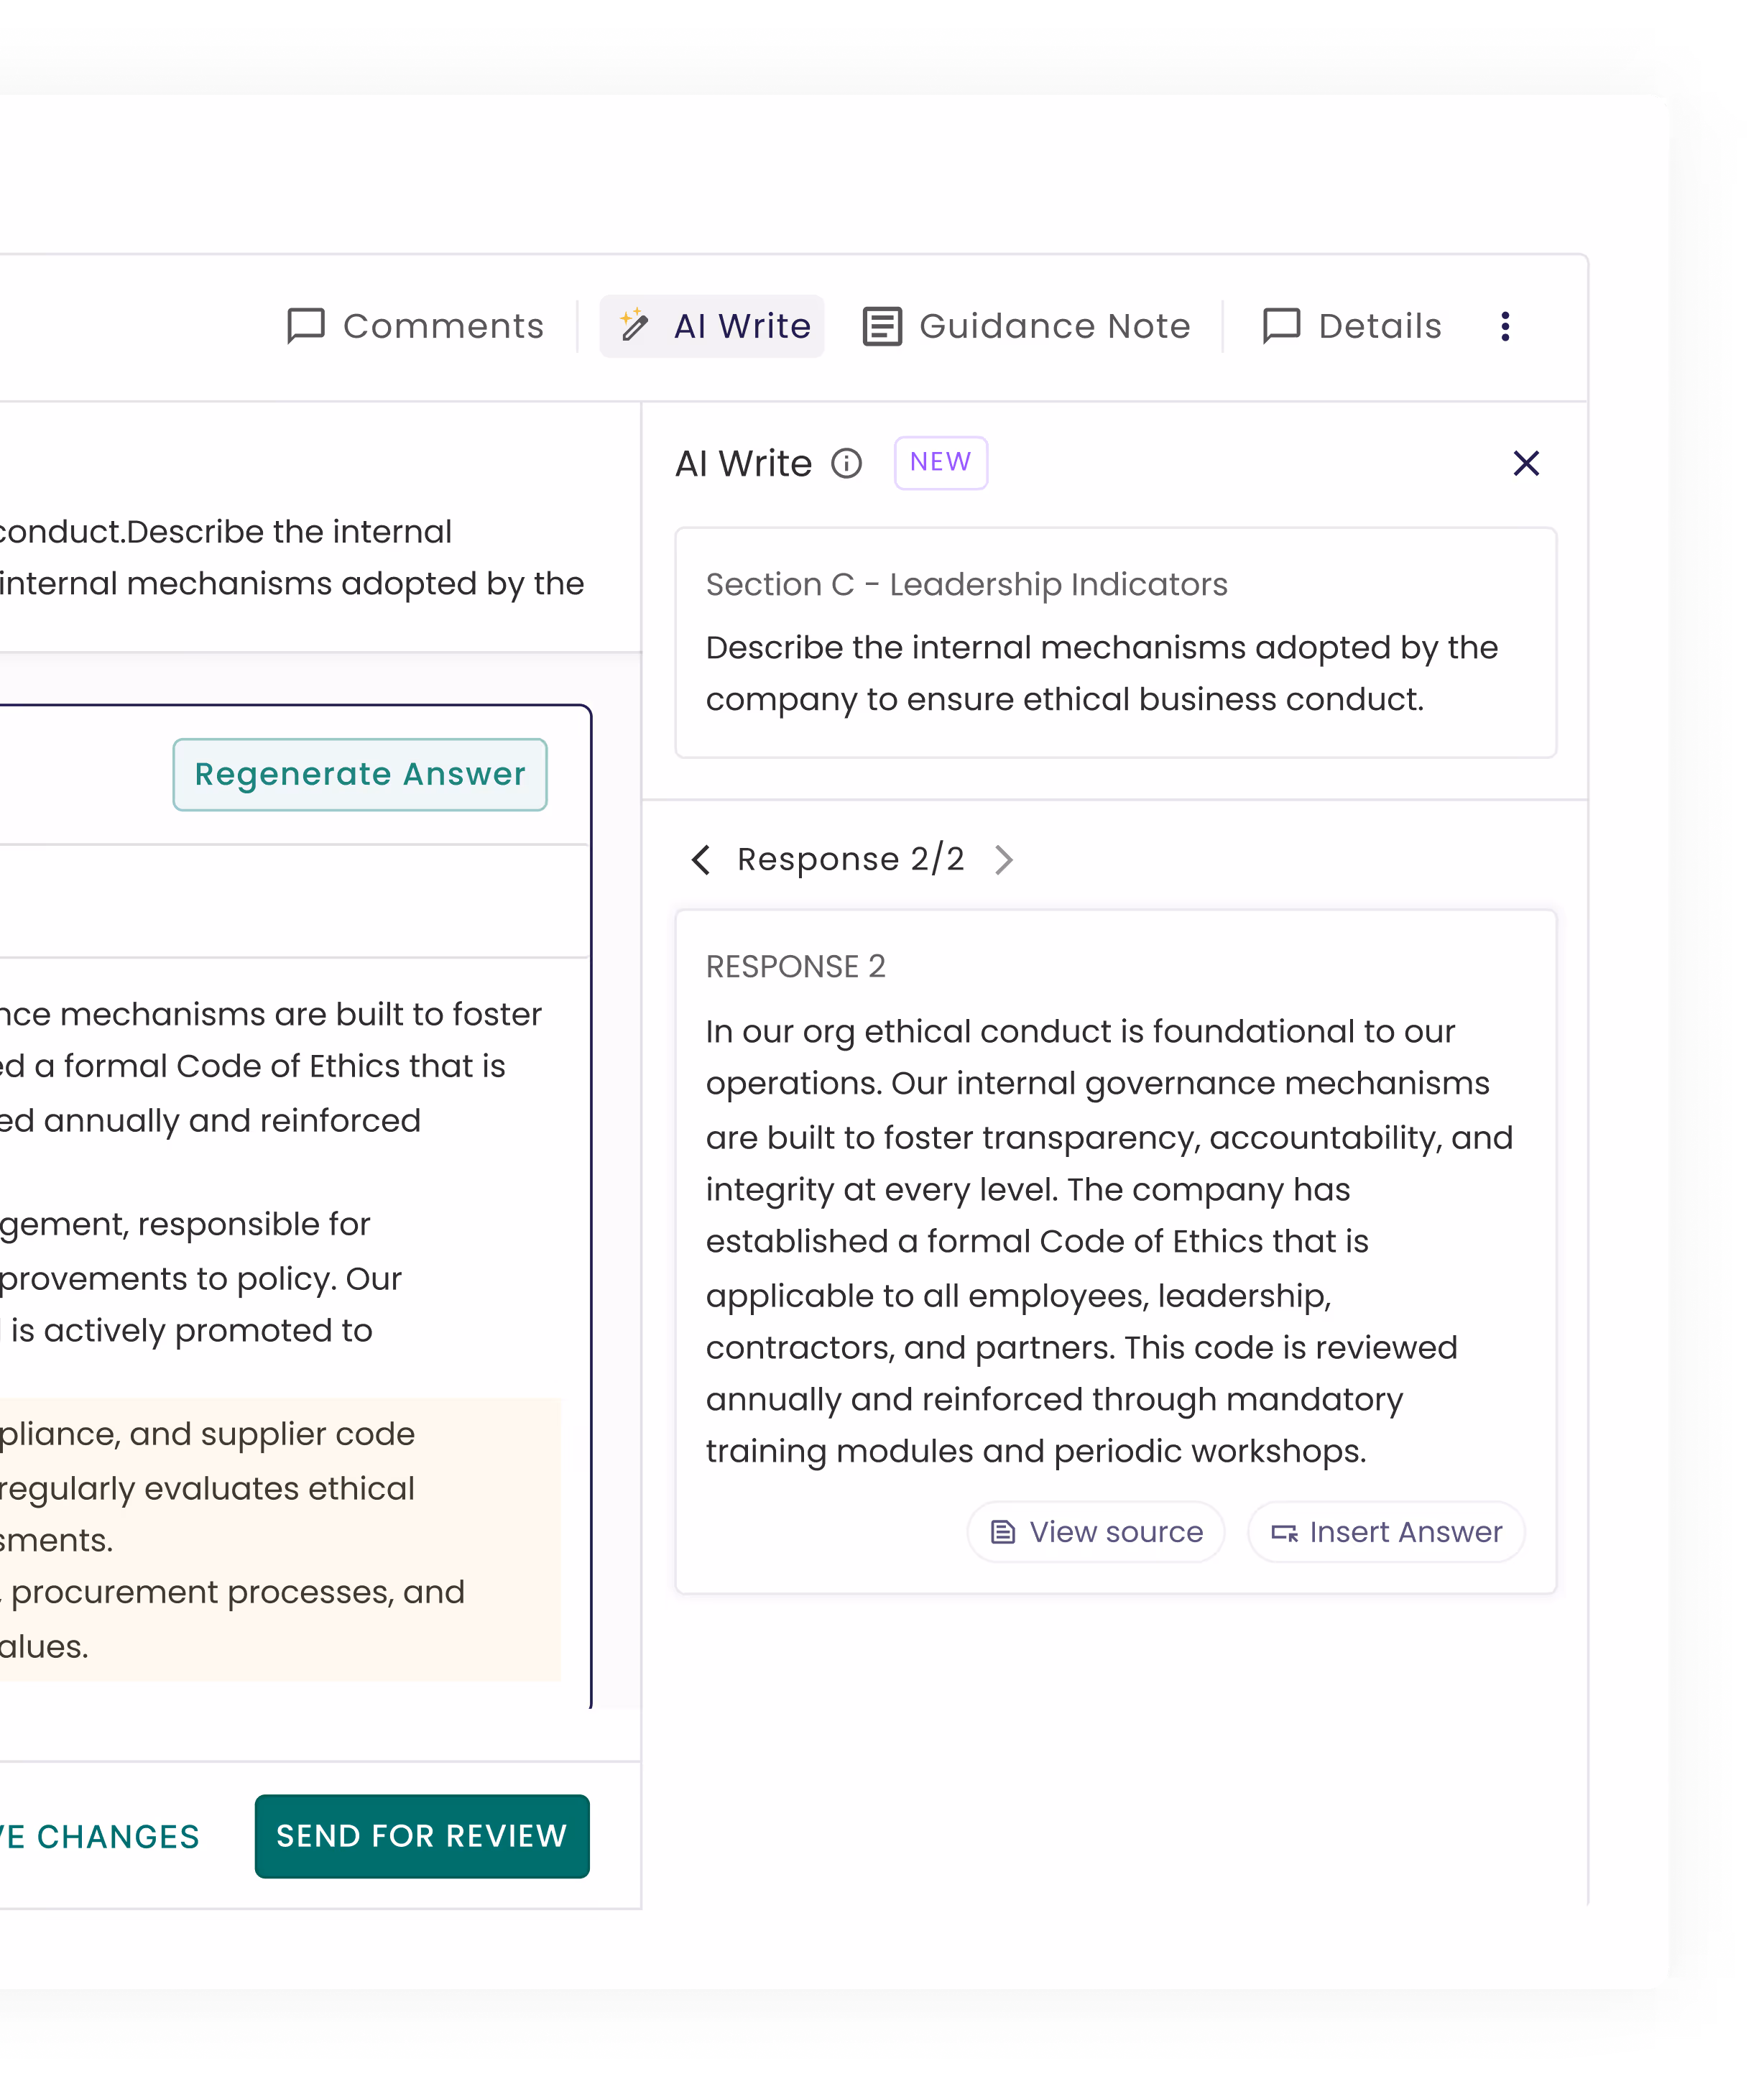Click the highlighted supplier code paragraph
The image size is (1764, 2084).
(280, 1539)
